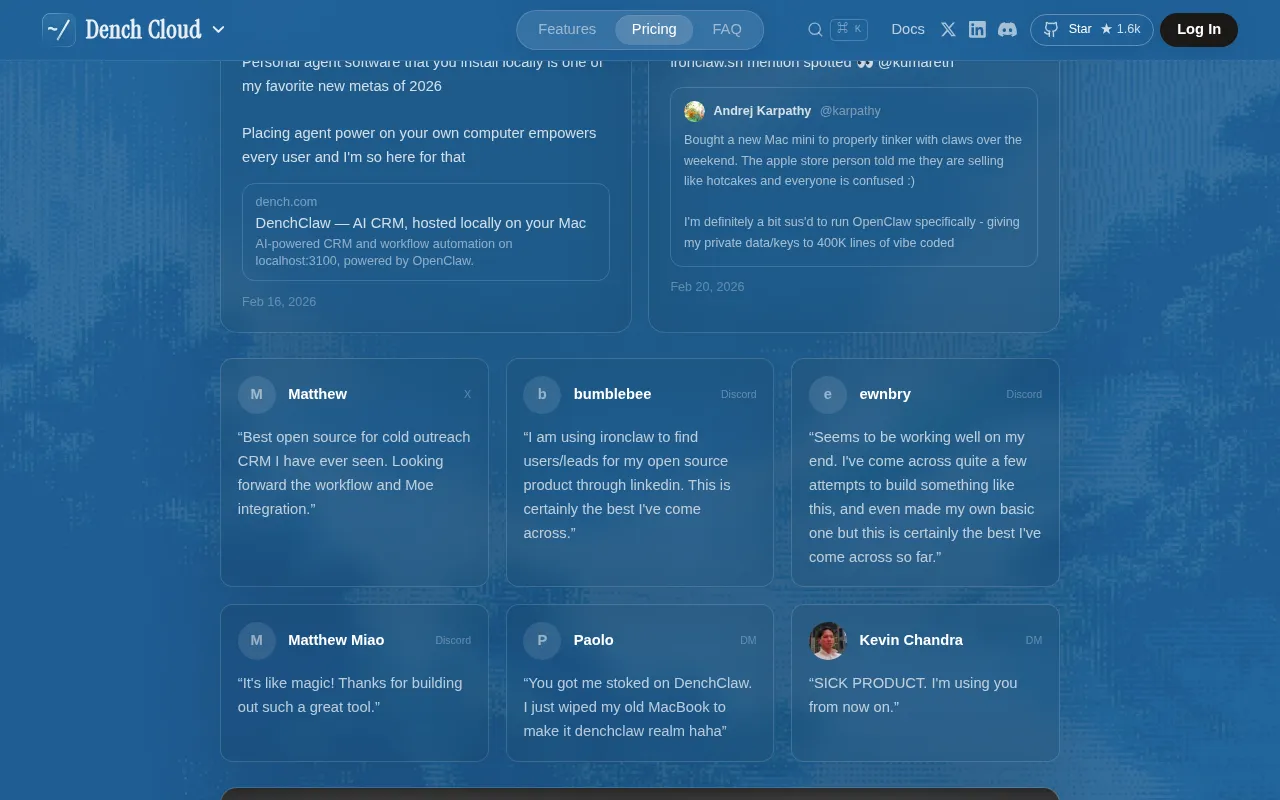Select the Pricing nav tab
This screenshot has height=800, width=1280.
click(x=654, y=29)
